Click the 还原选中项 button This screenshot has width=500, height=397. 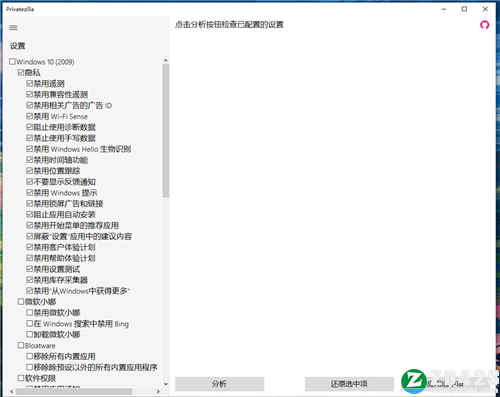point(349,384)
